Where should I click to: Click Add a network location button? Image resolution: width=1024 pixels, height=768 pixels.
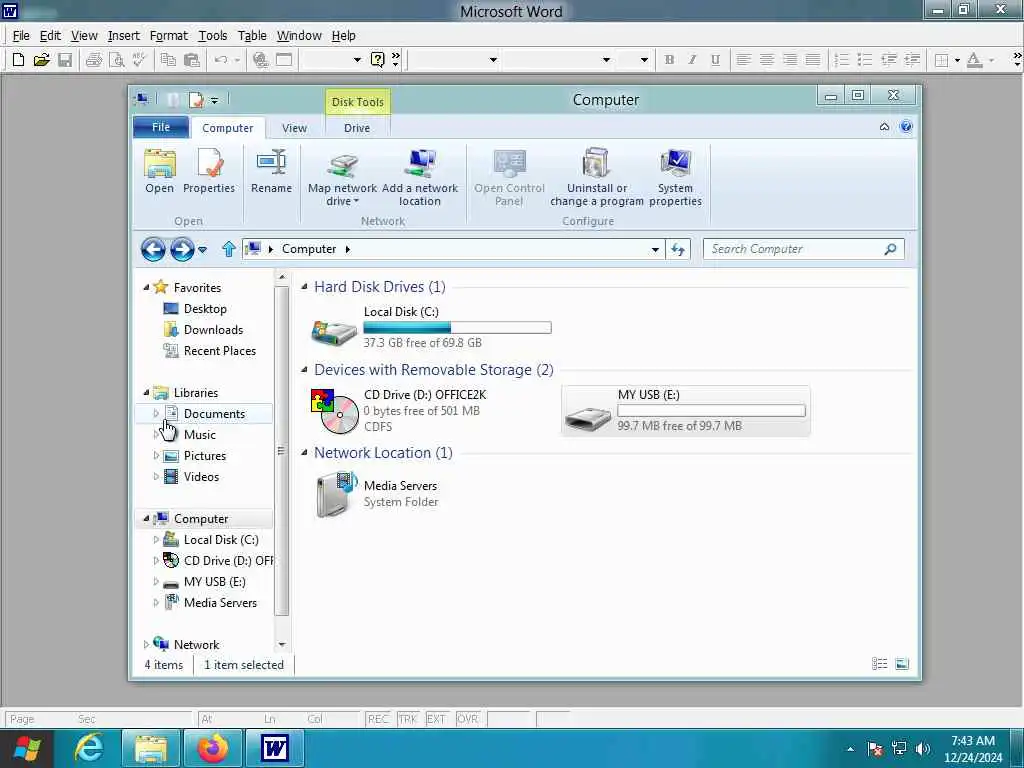point(420,178)
